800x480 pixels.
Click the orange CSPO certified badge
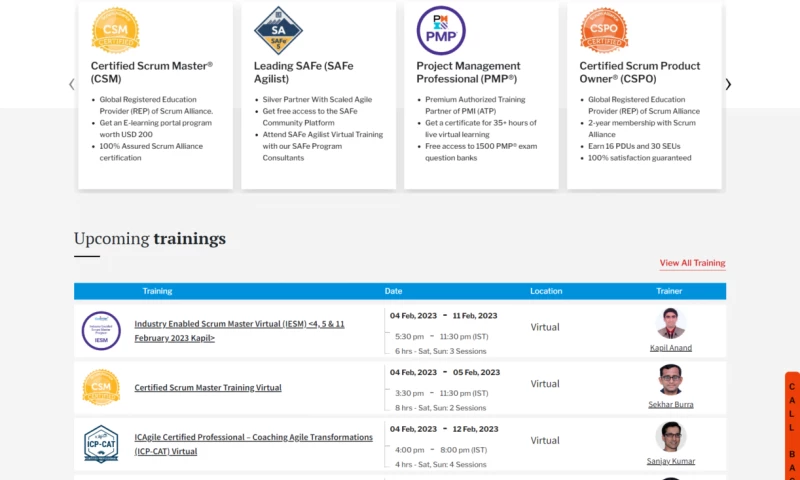point(604,30)
